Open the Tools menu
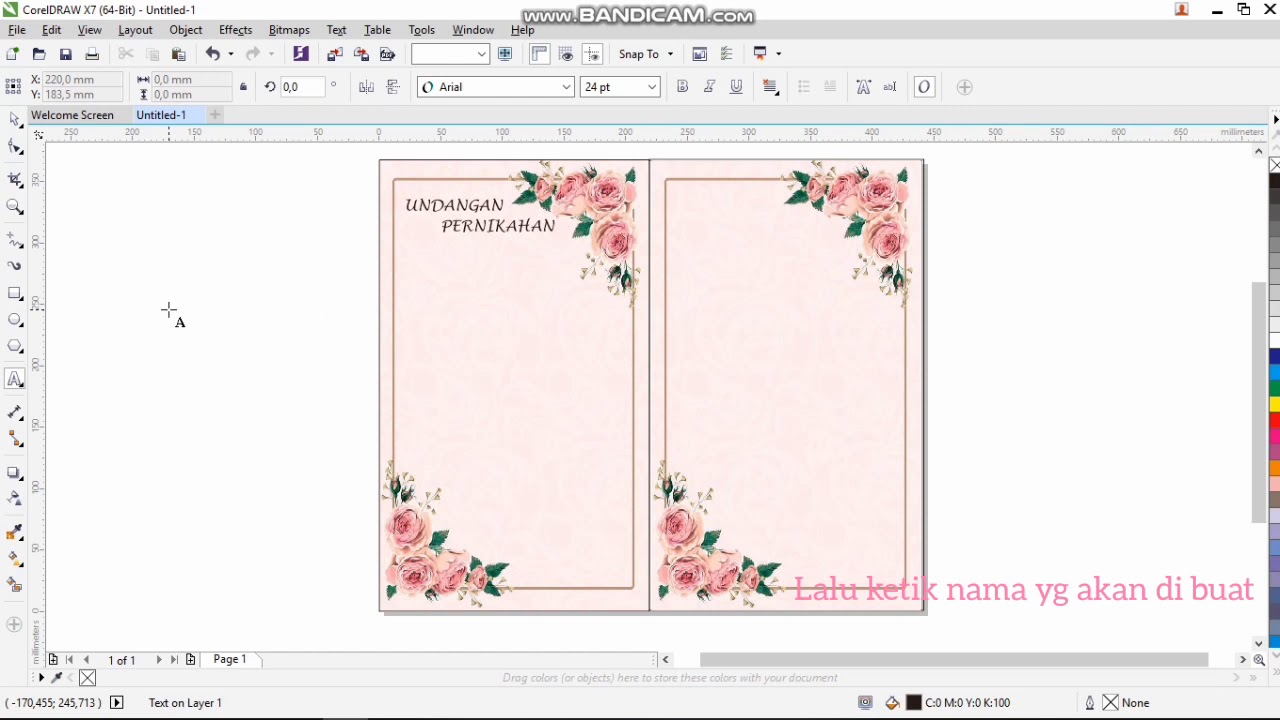Viewport: 1280px width, 720px height. tap(422, 30)
